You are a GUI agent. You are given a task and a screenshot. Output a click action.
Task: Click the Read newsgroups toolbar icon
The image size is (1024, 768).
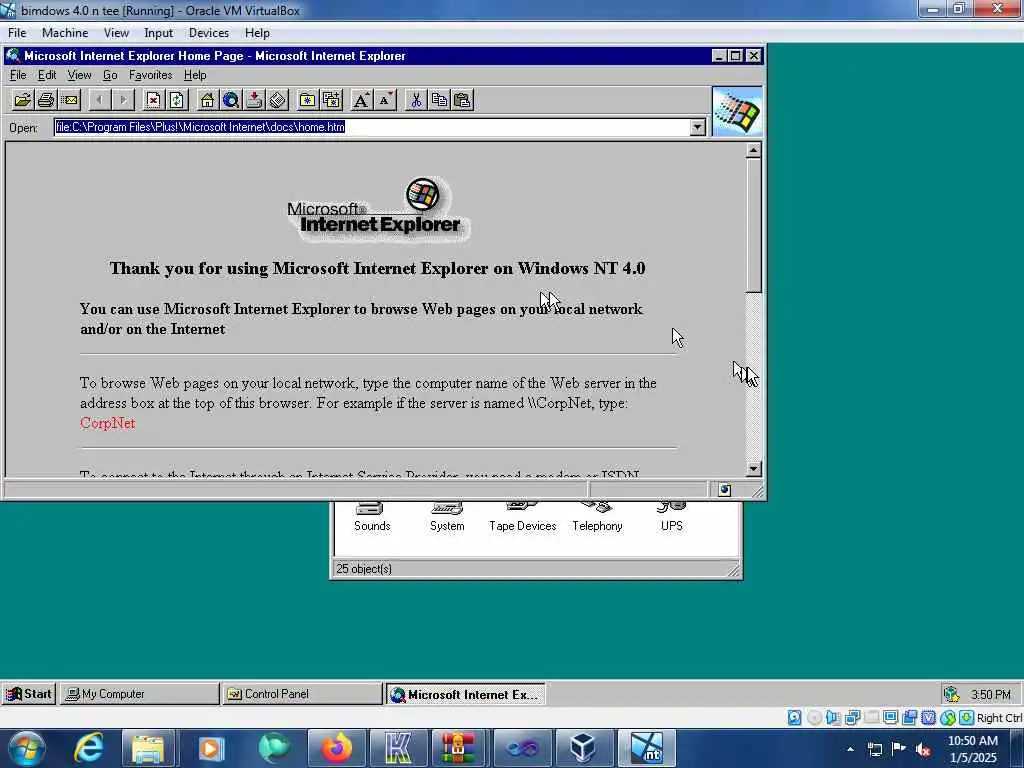[254, 100]
